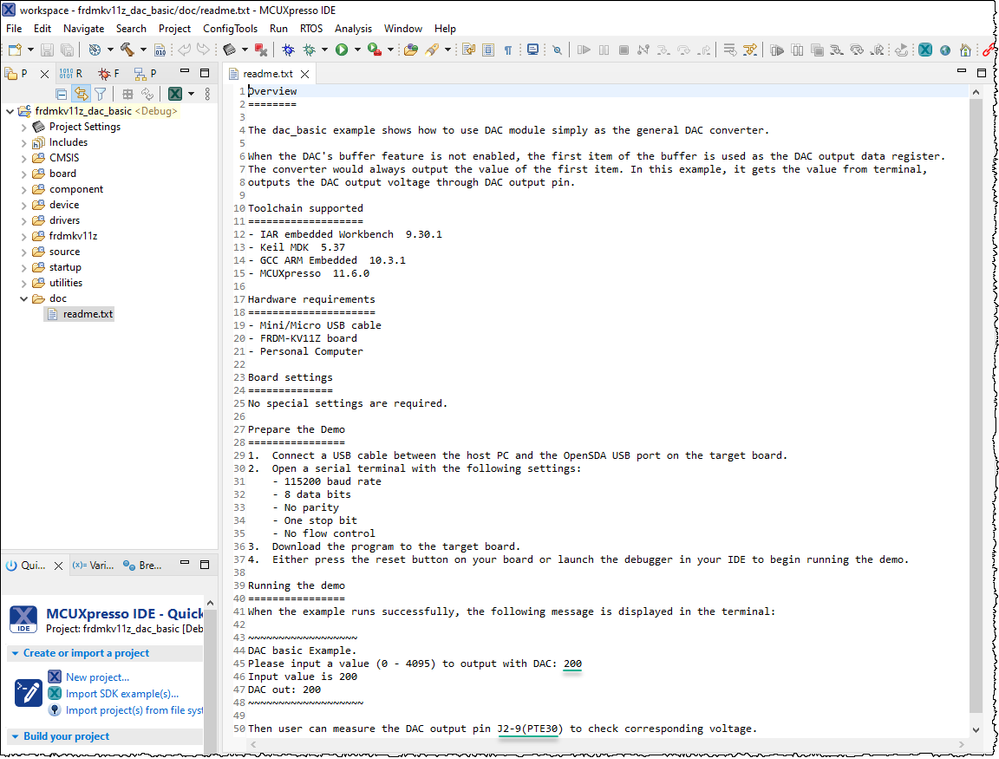
Task: Open the Navigate menu
Action: click(83, 29)
